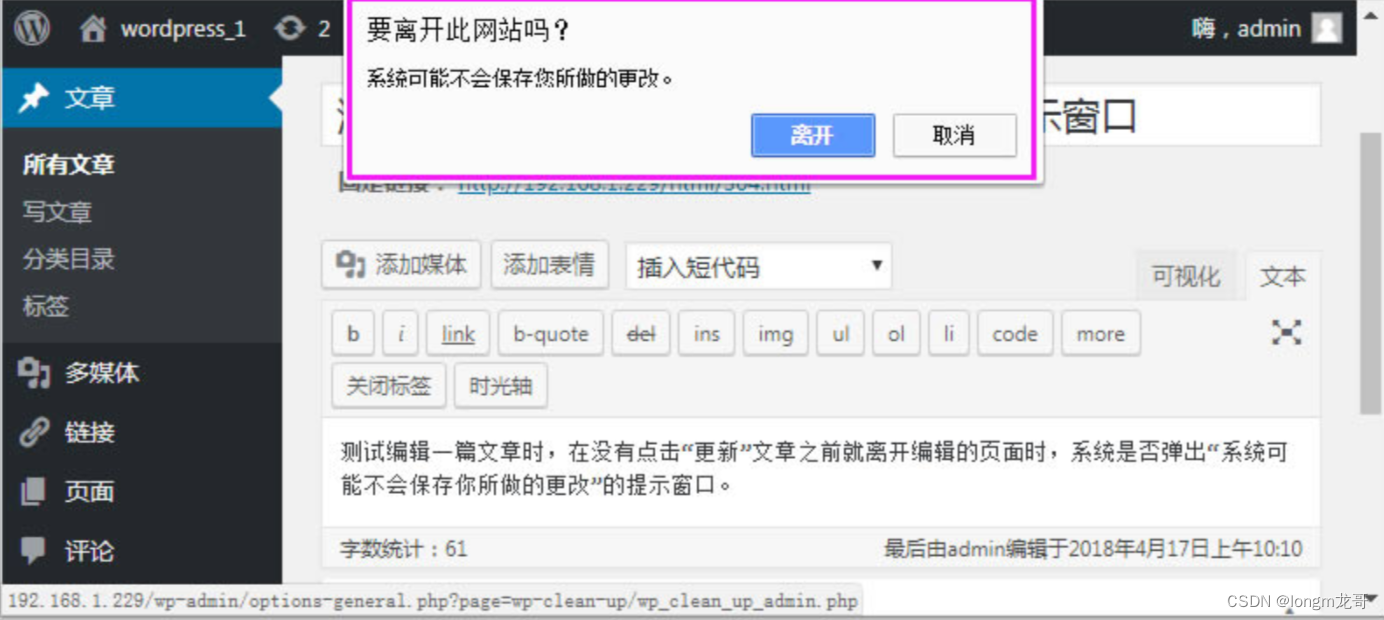This screenshot has height=620, width=1384.
Task: Select 写文章 in the sidebar
Action: coord(60,211)
